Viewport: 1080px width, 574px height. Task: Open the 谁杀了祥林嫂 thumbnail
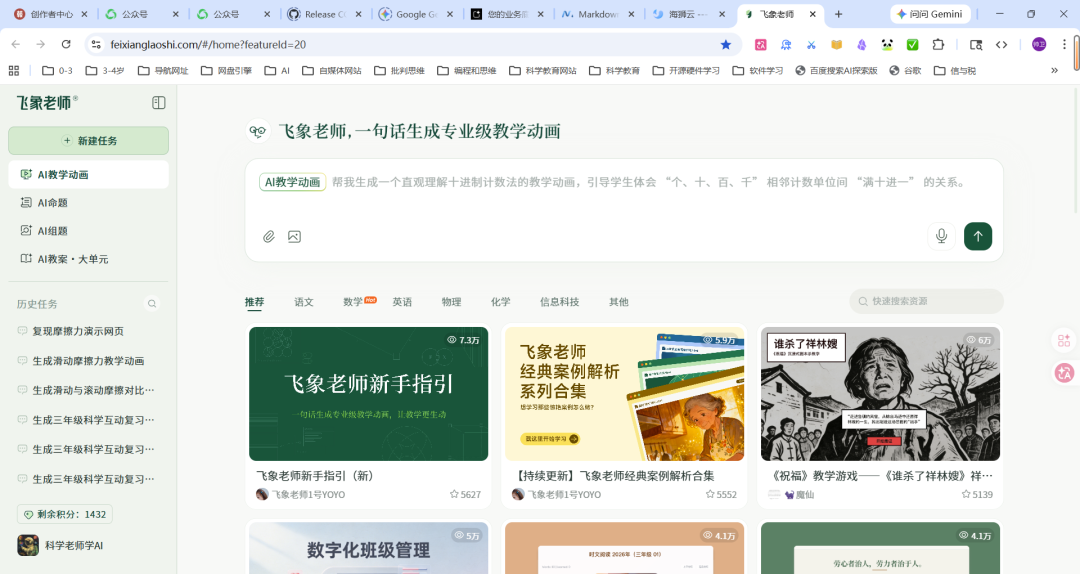(x=880, y=393)
